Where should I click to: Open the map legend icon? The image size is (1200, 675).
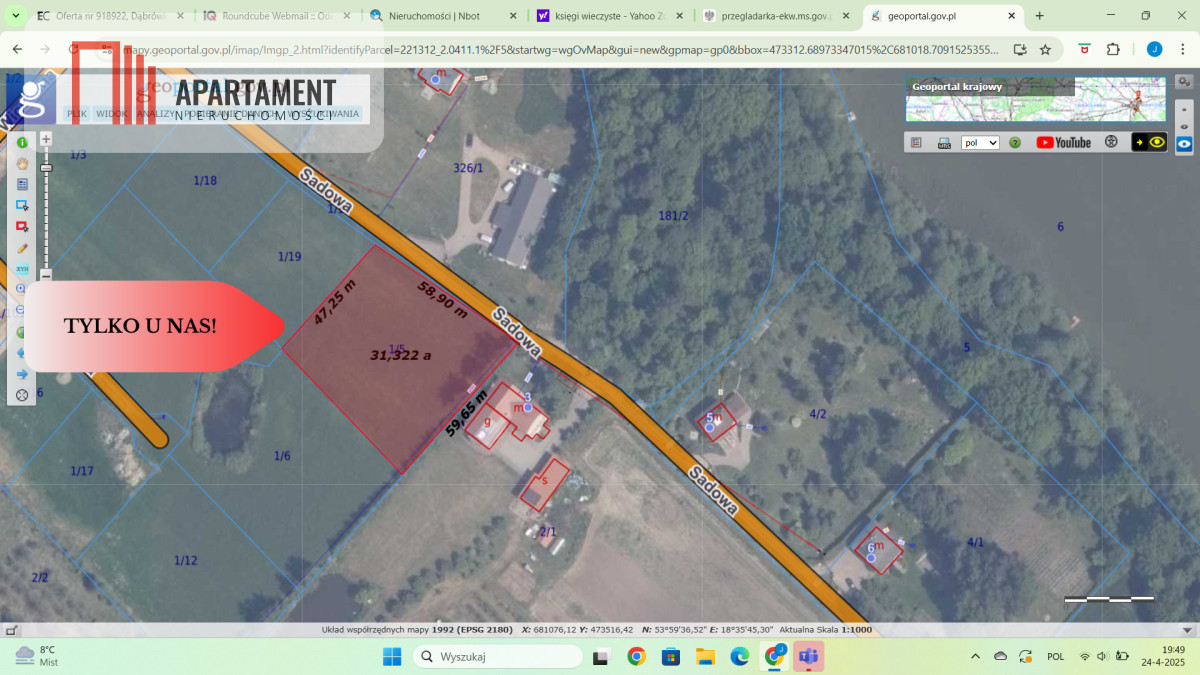tap(917, 143)
